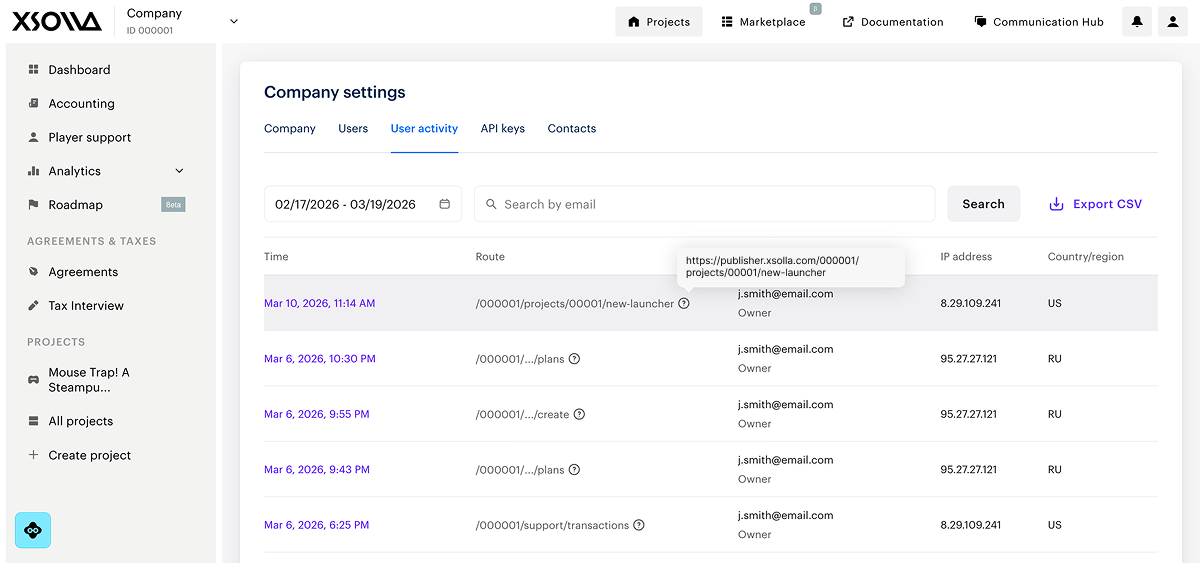Switch to the Users tab
This screenshot has height=563, width=1200.
coord(353,129)
